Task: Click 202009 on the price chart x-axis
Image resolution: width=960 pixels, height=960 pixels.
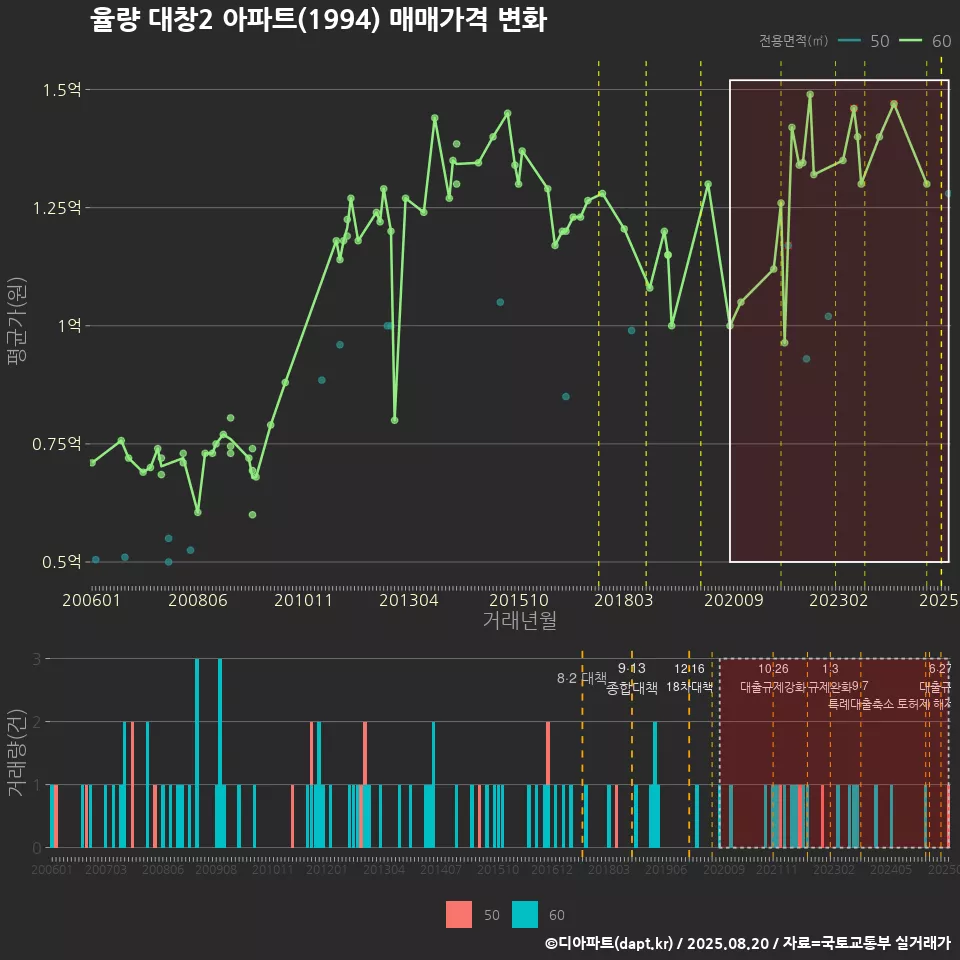Action: coord(733,600)
